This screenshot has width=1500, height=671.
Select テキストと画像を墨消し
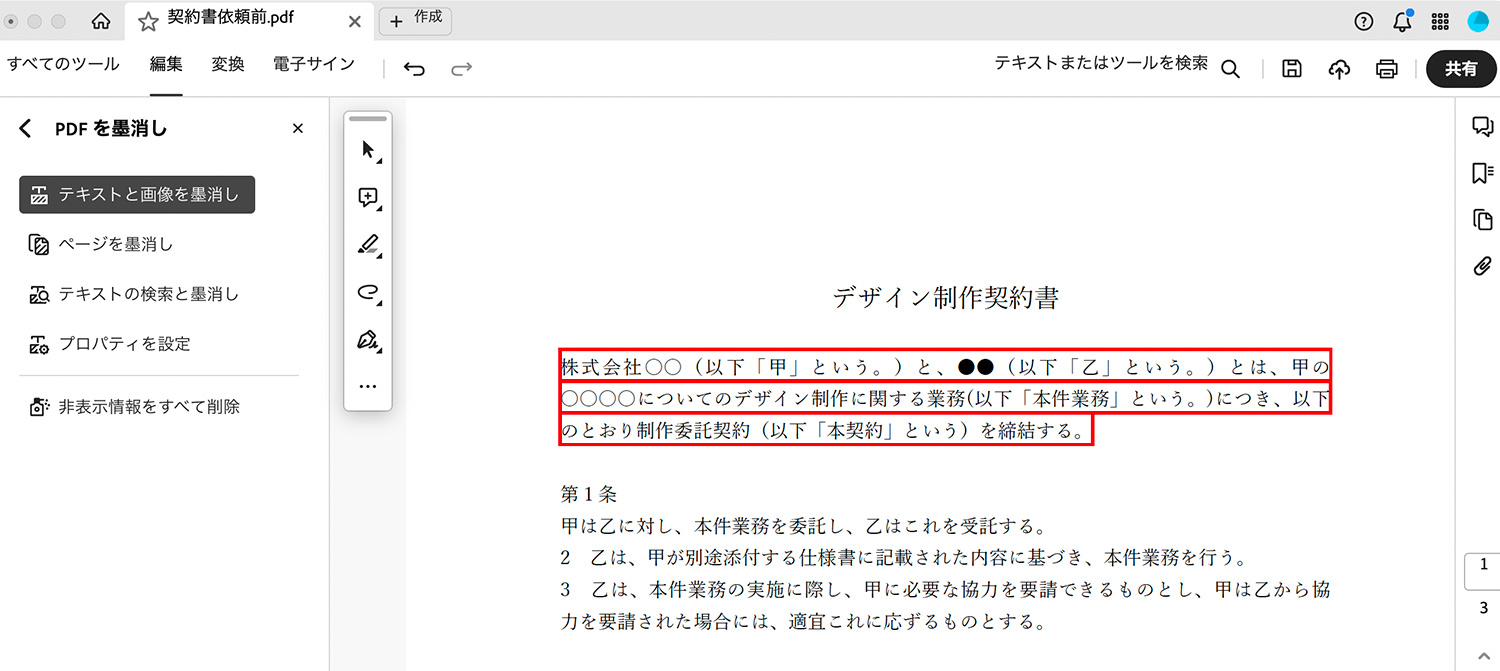click(137, 195)
